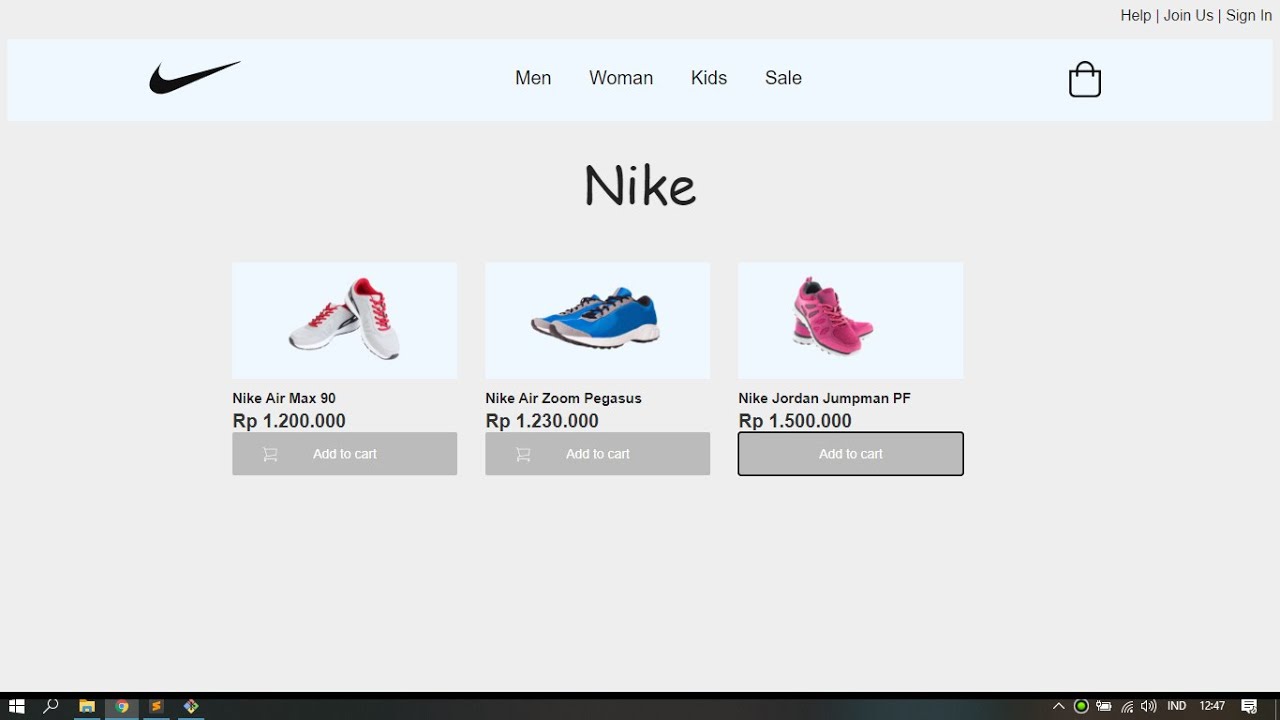Open taskbar search magnifier
Image resolution: width=1280 pixels, height=720 pixels.
pyautogui.click(x=51, y=706)
